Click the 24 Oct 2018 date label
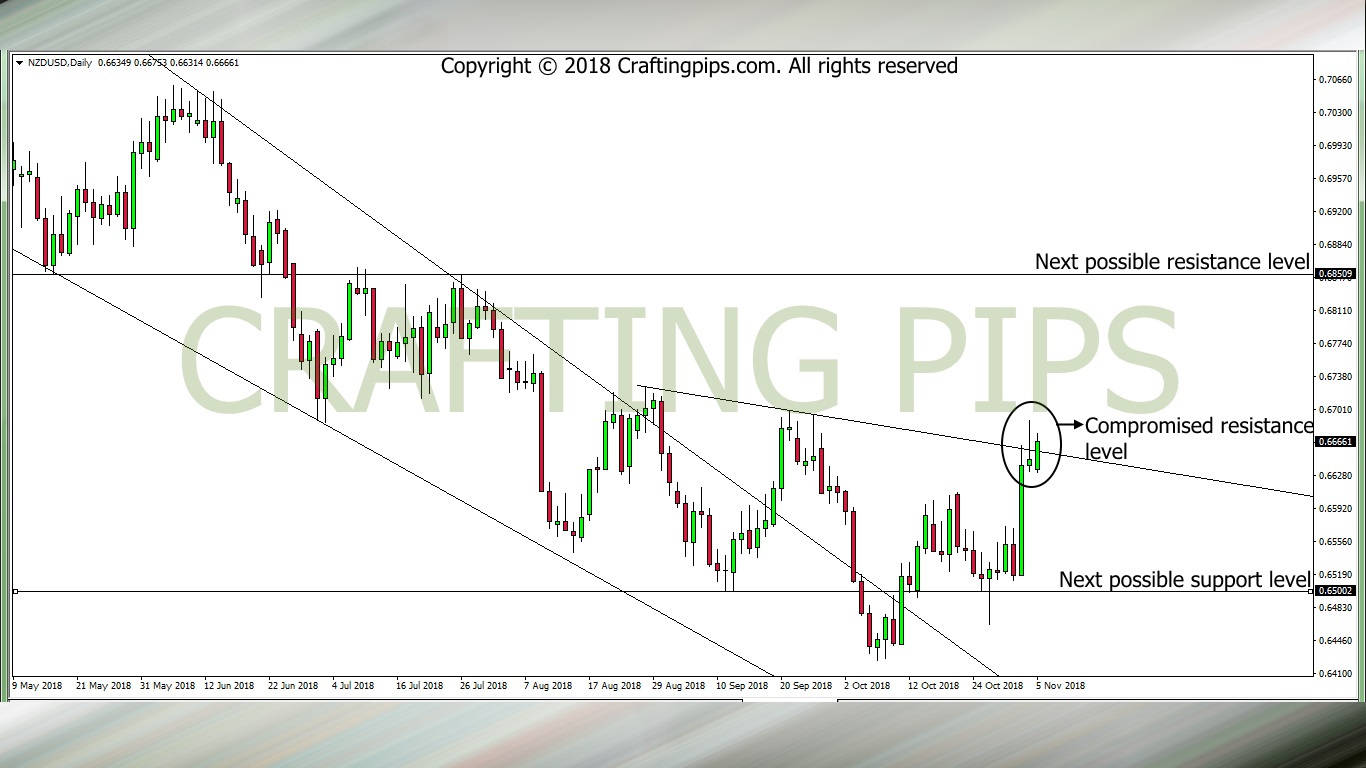 coord(998,686)
